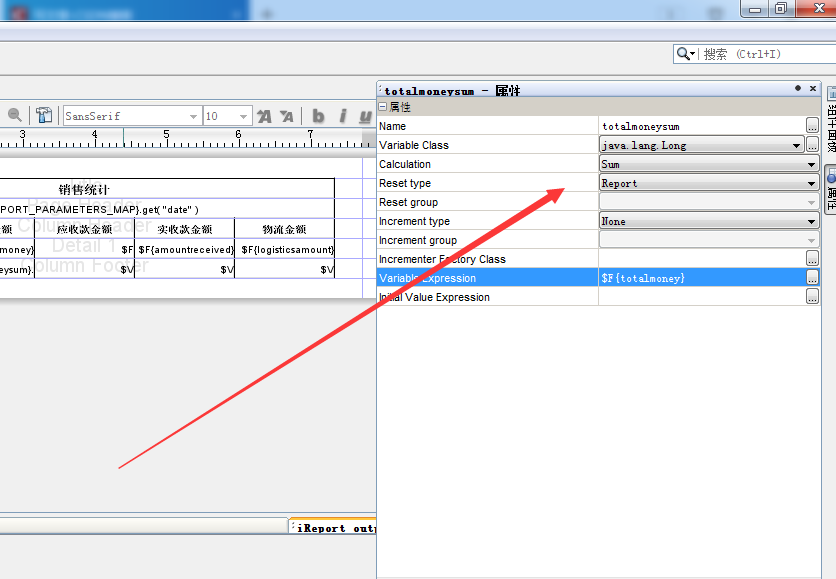Open the Variable Class dropdown showing java.lang.Long

[797, 144]
